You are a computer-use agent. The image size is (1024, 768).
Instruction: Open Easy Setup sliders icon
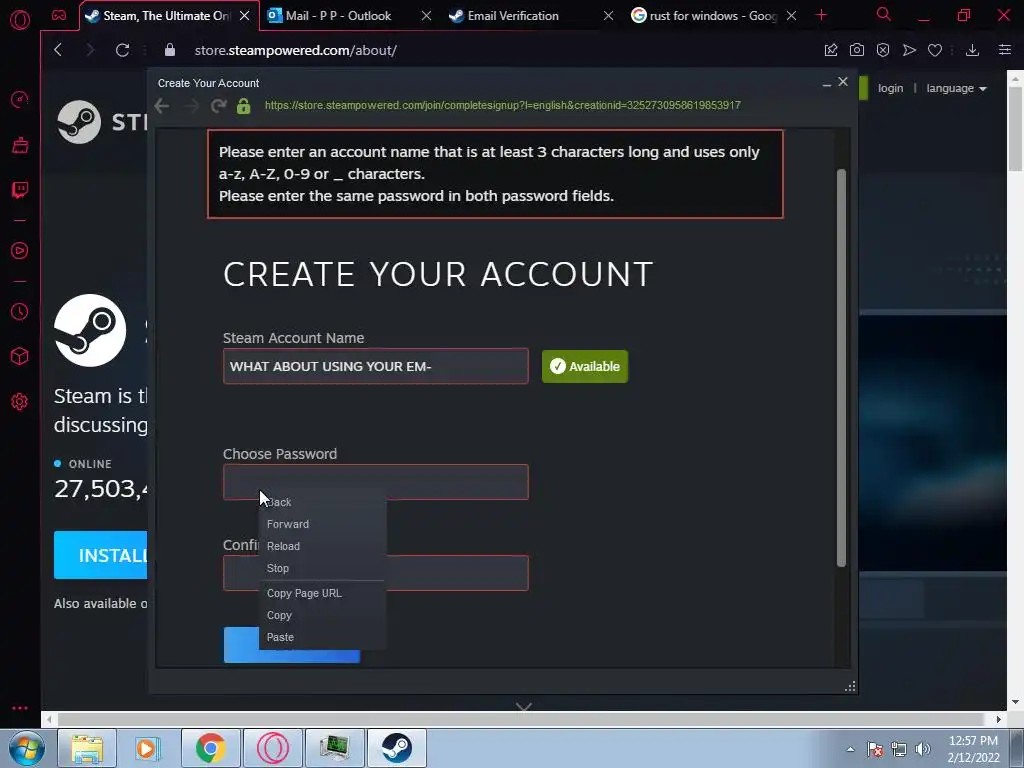[1005, 50]
